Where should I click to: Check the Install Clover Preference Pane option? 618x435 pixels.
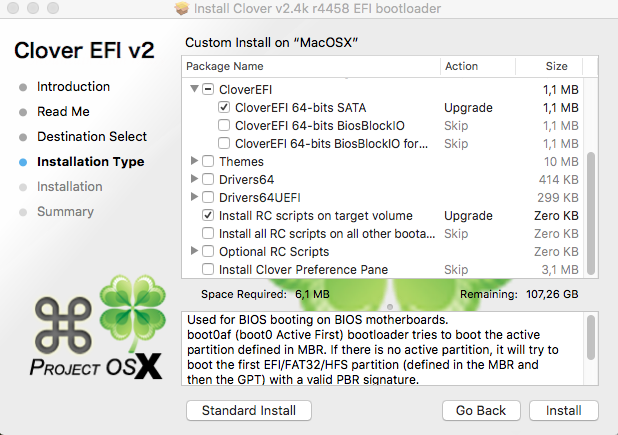(x=208, y=270)
